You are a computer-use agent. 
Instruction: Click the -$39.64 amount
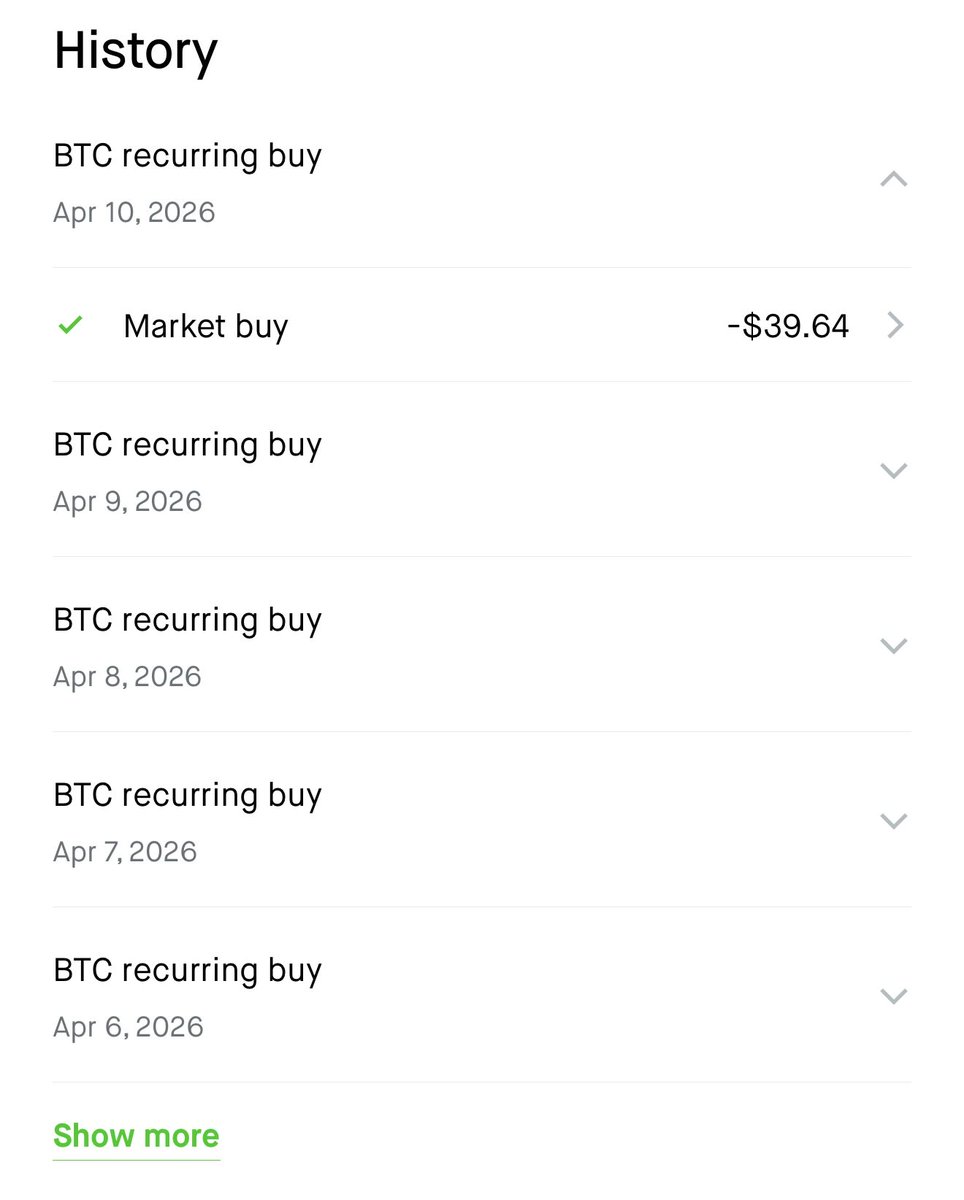[788, 326]
